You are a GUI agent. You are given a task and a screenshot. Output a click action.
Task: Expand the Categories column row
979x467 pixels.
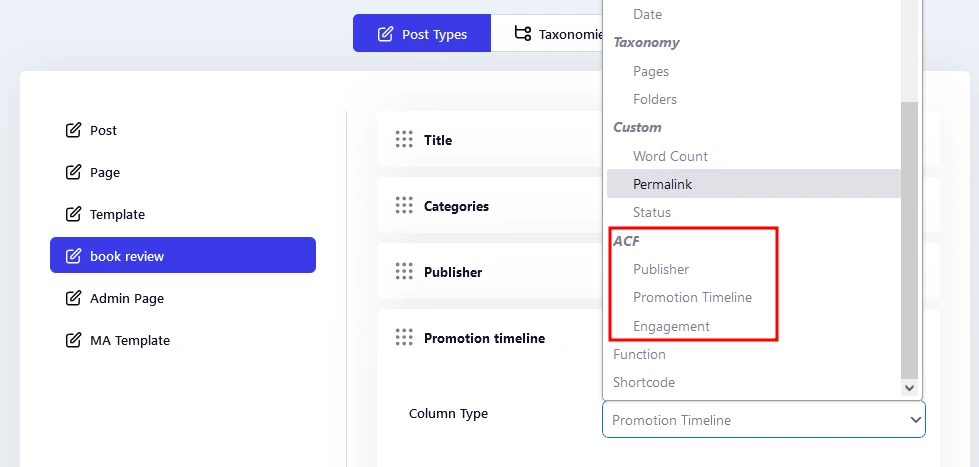[490, 205]
